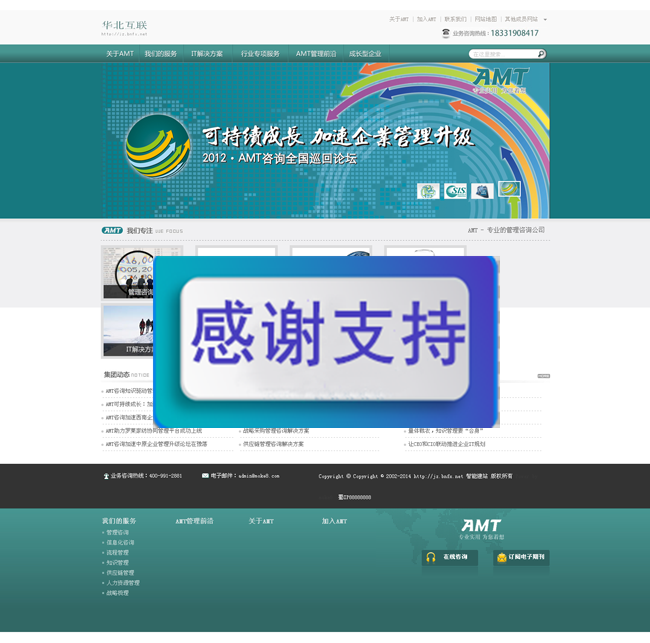The image size is (650, 643).
Task: Click the globe with arrows graphic
Action: click(x=158, y=146)
